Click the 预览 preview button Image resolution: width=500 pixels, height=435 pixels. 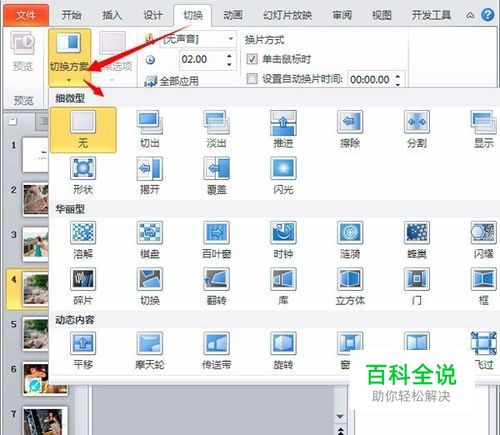tap(23, 52)
